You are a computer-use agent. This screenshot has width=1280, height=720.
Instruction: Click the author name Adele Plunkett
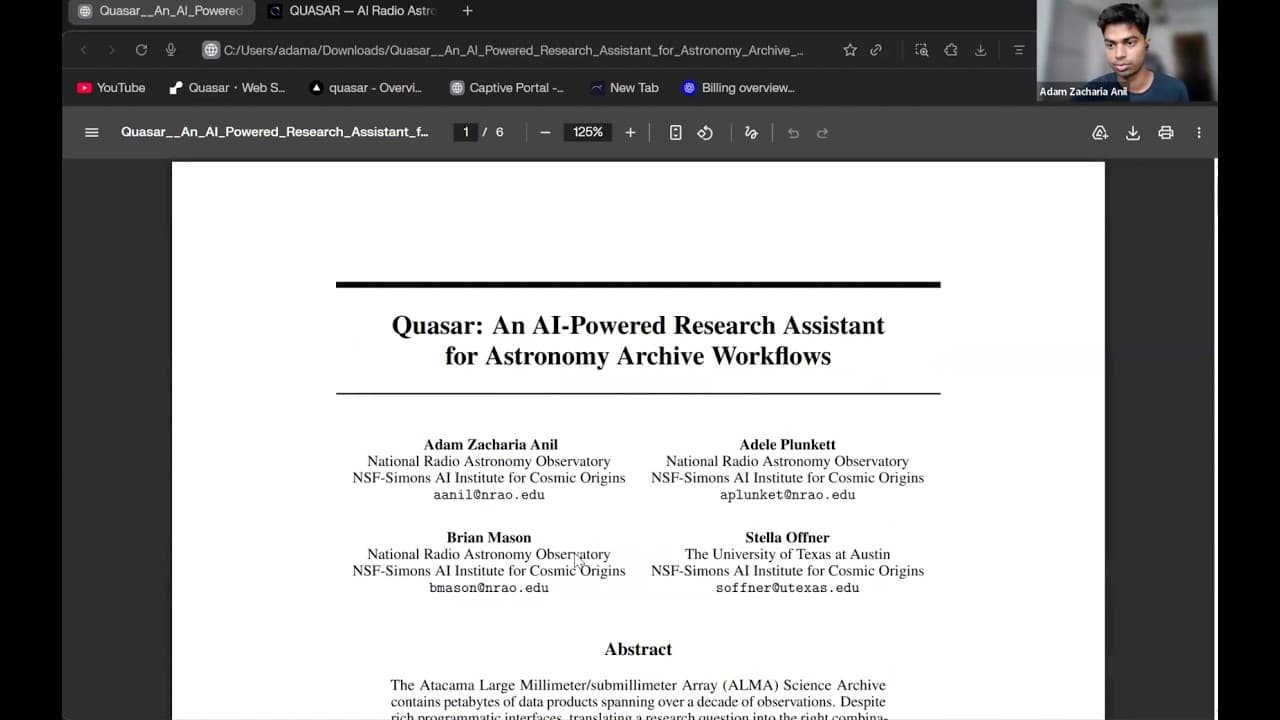click(x=787, y=445)
